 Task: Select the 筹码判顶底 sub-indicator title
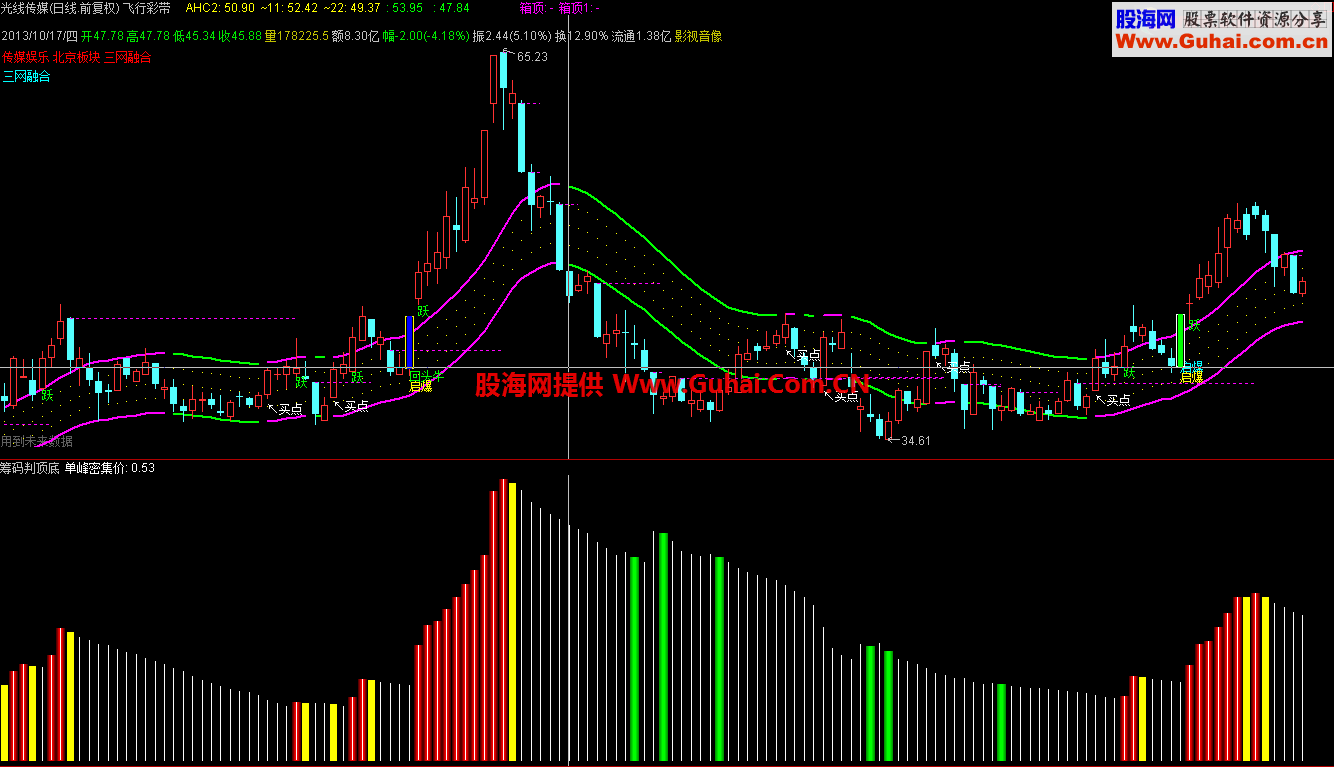tap(31, 467)
